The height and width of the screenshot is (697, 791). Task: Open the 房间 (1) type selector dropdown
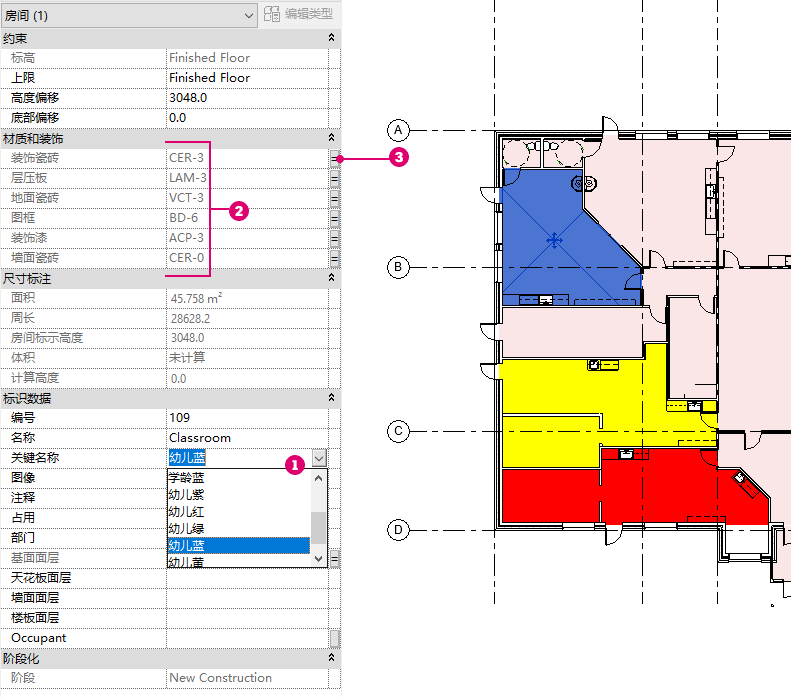click(x=129, y=16)
